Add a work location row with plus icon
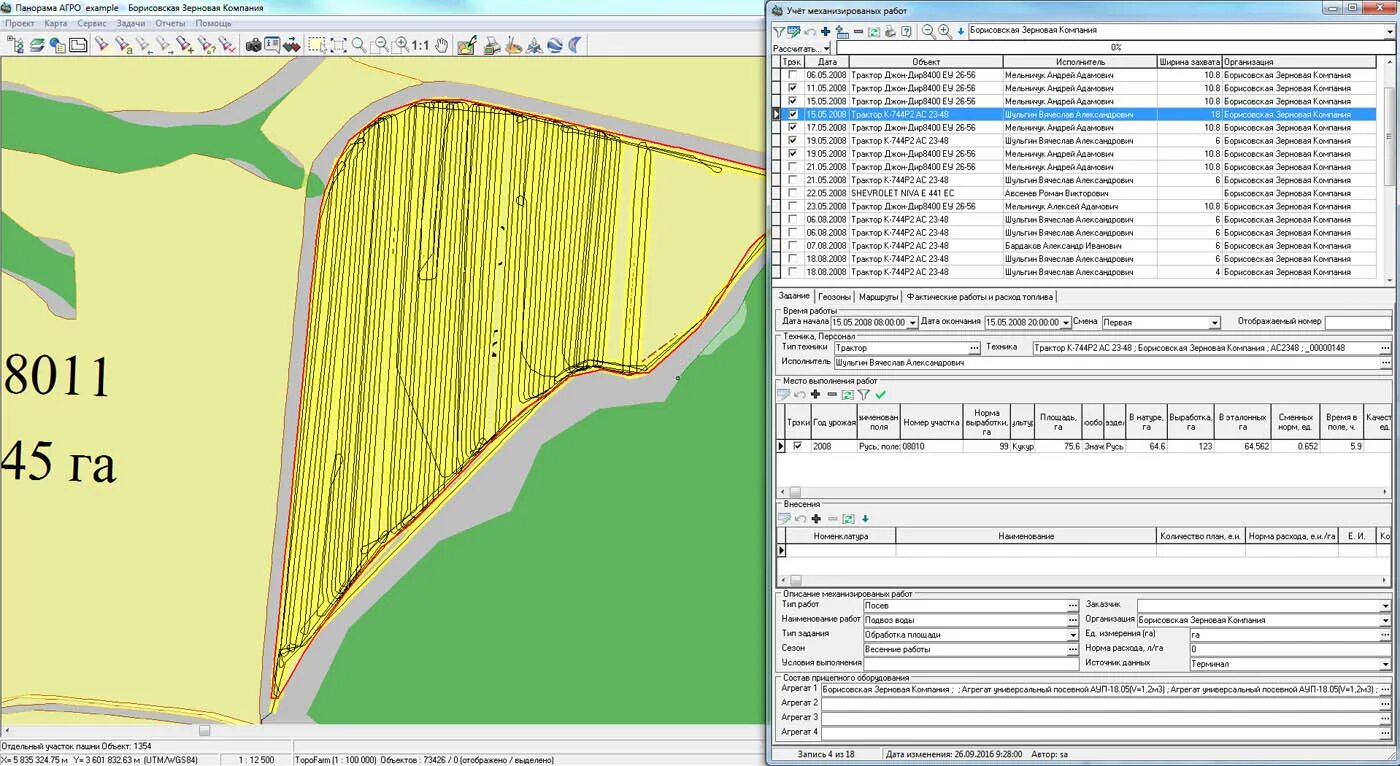1400x766 pixels. 815,394
